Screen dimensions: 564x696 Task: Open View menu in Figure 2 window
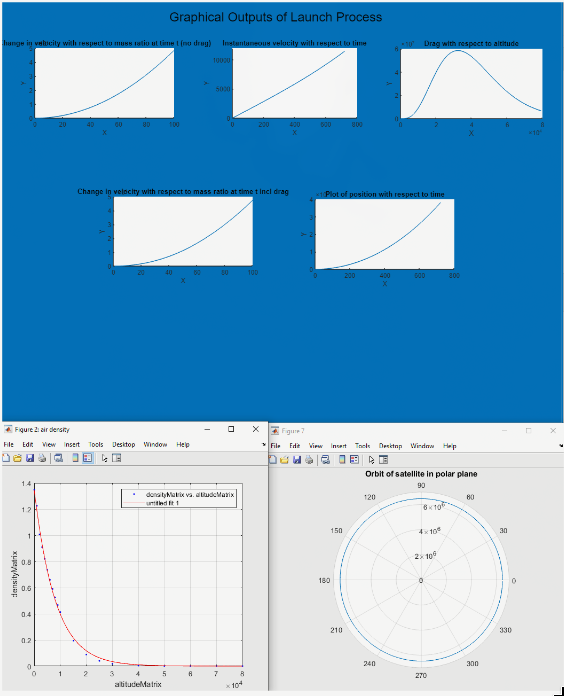point(49,444)
